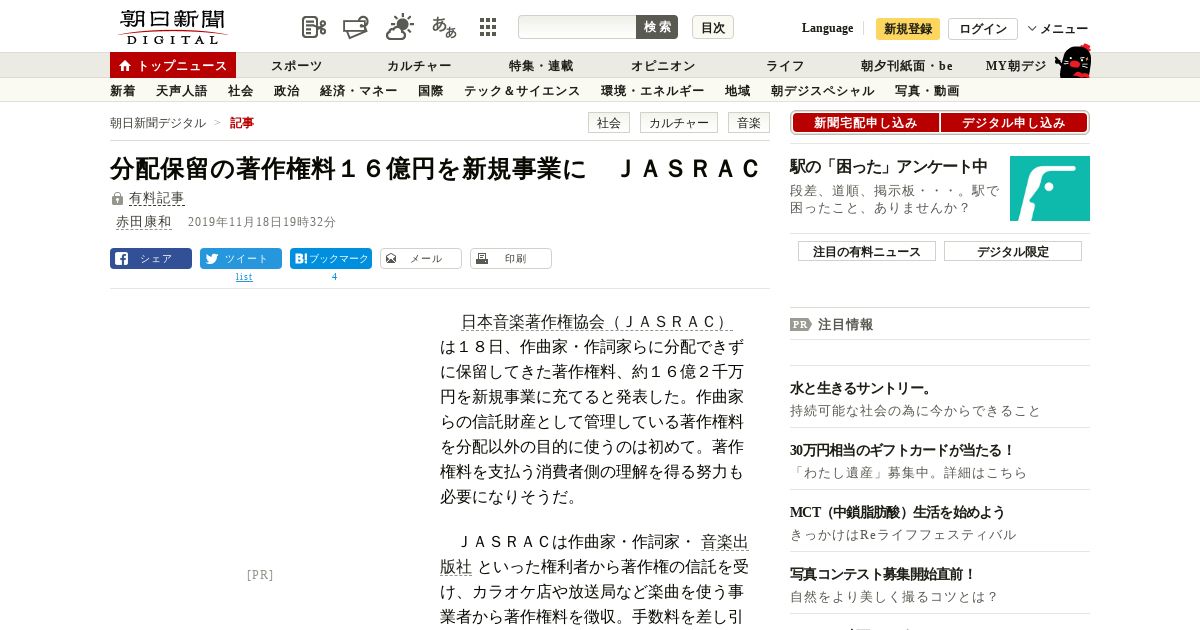Screen dimensions: 1200x630
Task: Click the 検索 search button
Action: 657,27
